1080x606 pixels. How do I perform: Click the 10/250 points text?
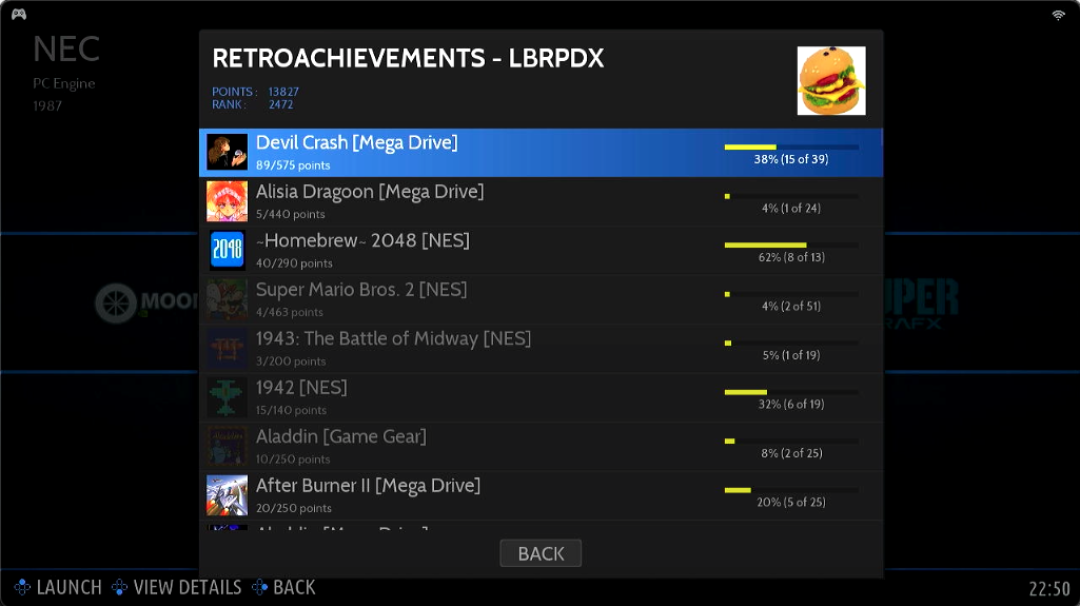click(293, 459)
